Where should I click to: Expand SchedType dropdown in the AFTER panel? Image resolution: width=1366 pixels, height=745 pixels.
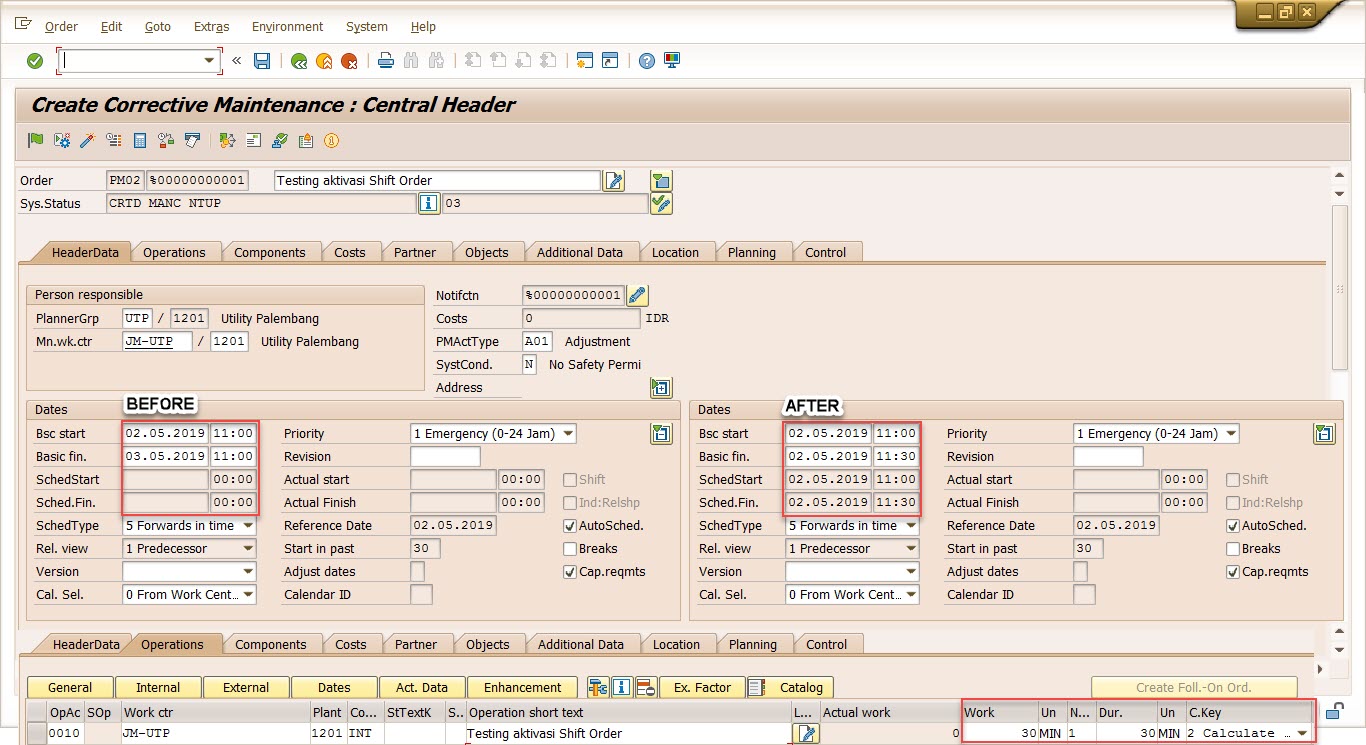[910, 526]
